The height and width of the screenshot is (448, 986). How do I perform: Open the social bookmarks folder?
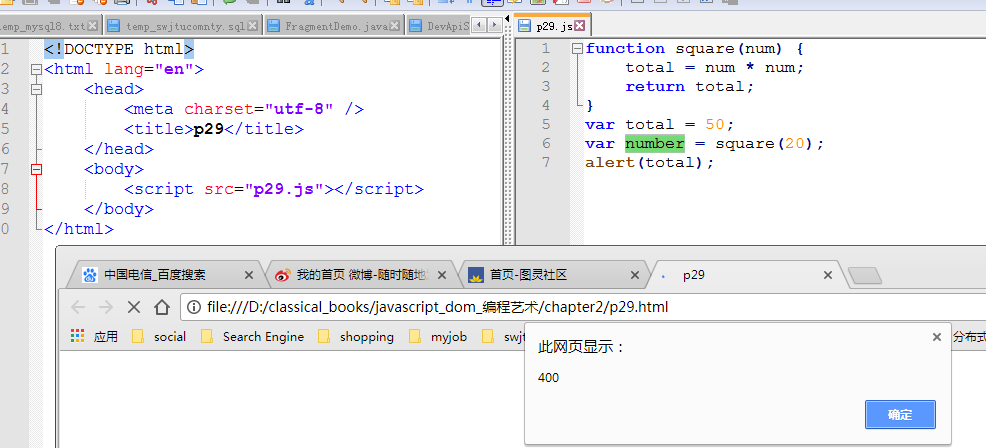[160, 337]
